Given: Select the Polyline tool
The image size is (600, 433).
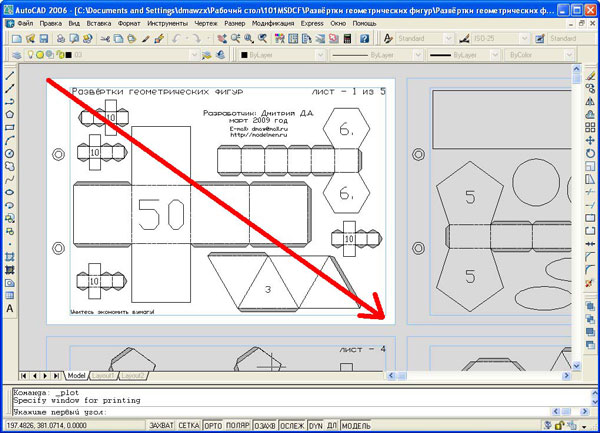Looking at the screenshot, I should (10, 101).
